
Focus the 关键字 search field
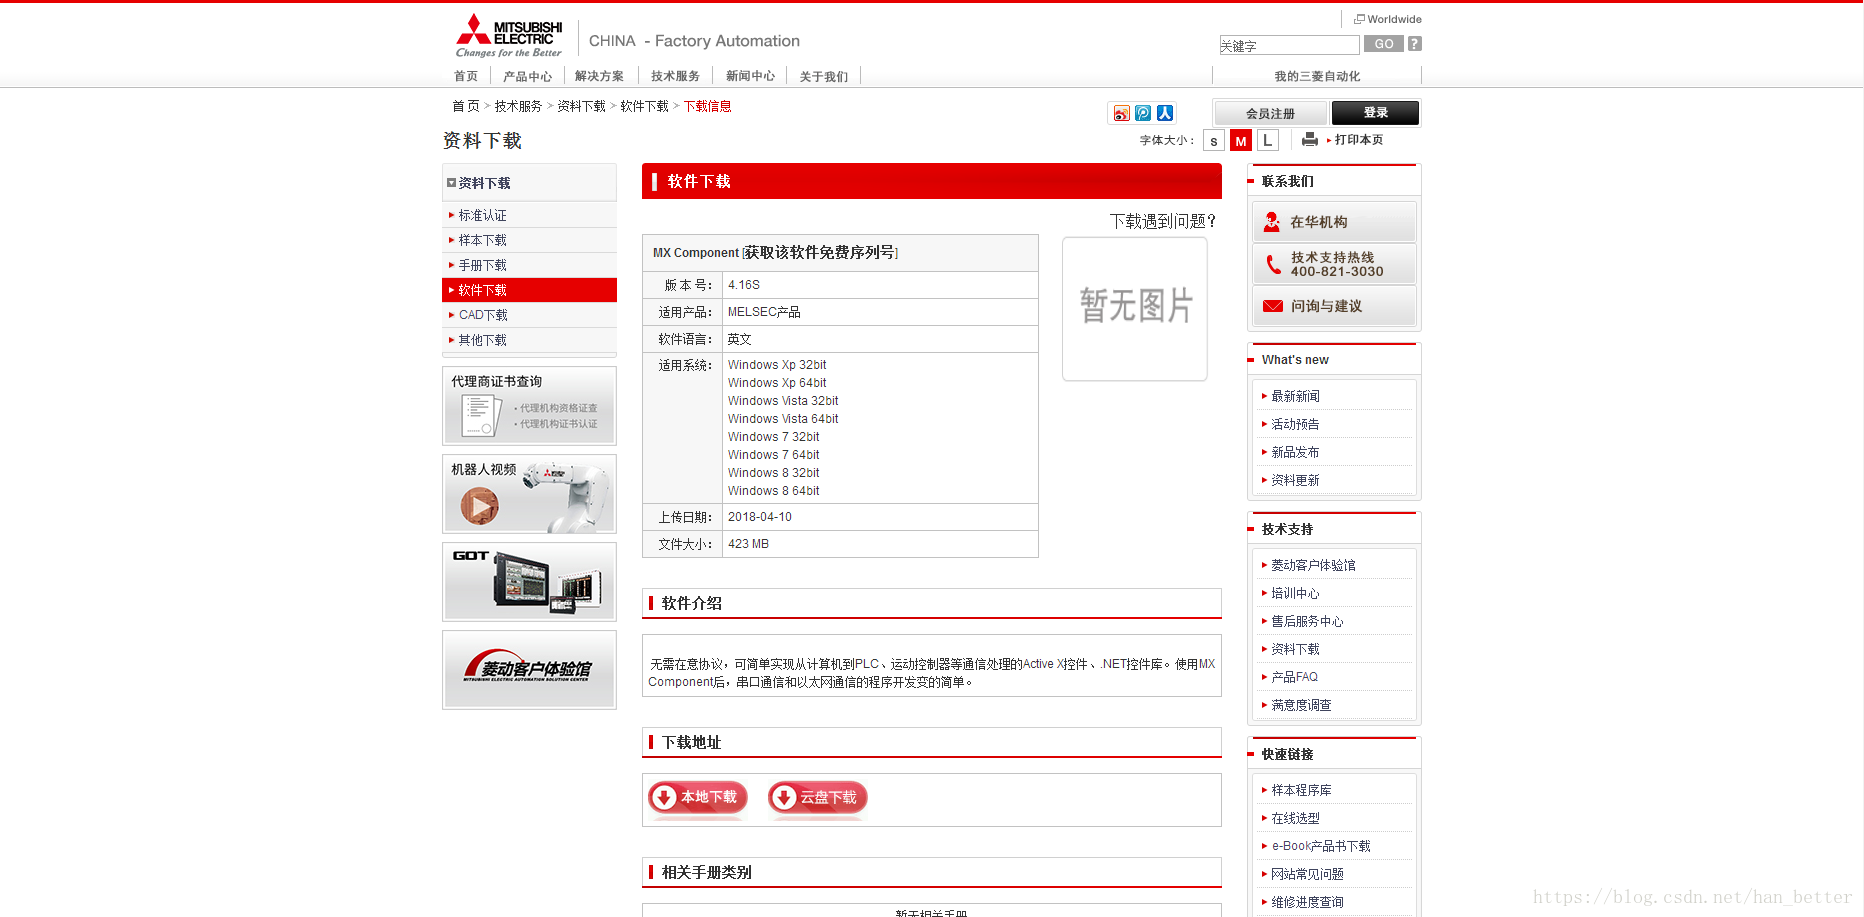click(1289, 45)
